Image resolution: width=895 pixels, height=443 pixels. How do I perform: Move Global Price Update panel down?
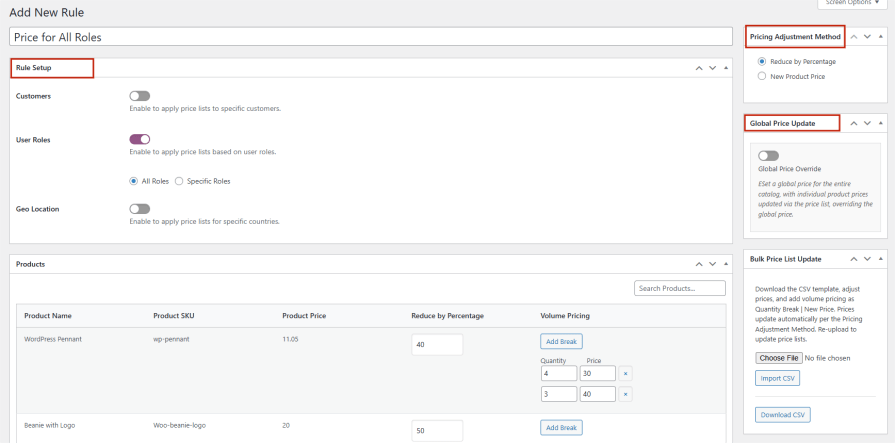pyautogui.click(x=867, y=123)
